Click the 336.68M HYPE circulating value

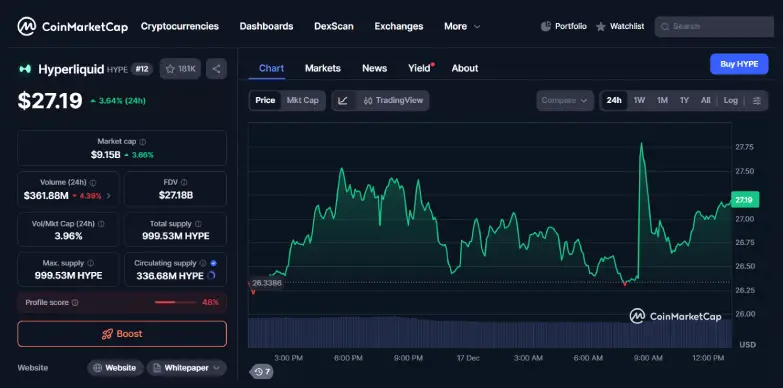click(x=170, y=276)
